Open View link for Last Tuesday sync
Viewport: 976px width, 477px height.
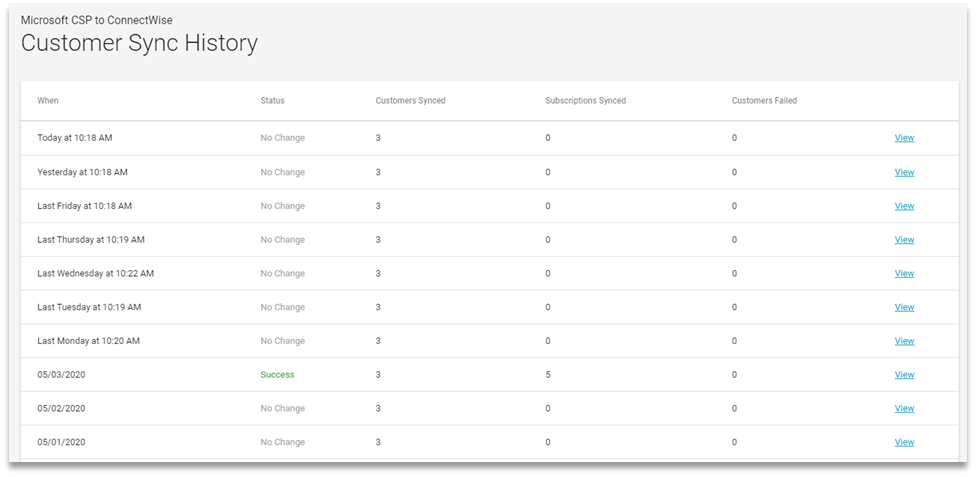point(904,306)
